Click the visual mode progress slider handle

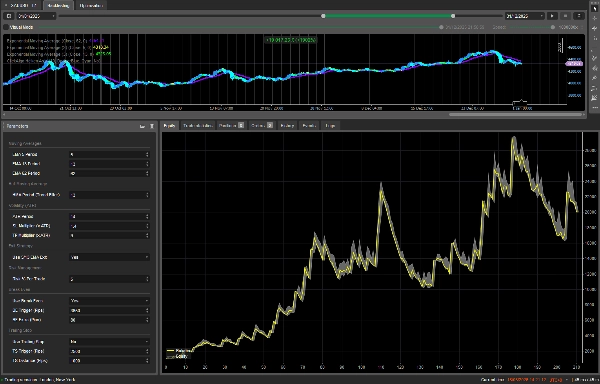[441, 27]
